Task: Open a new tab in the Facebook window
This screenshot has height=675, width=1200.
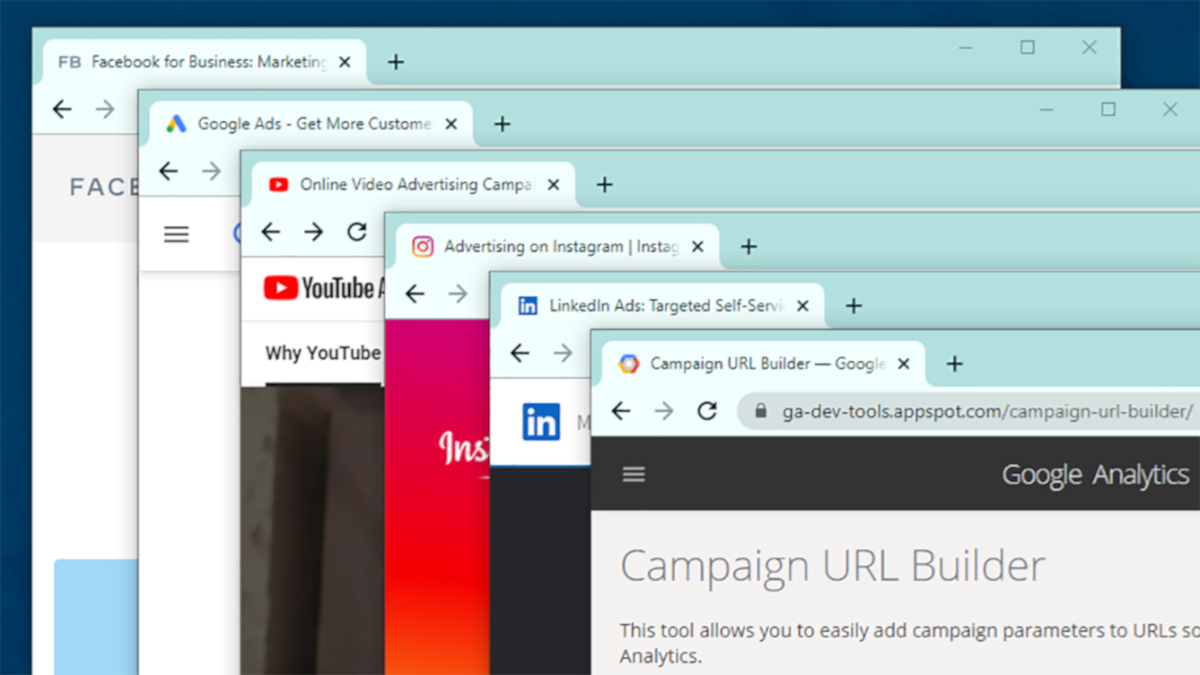Action: (396, 62)
